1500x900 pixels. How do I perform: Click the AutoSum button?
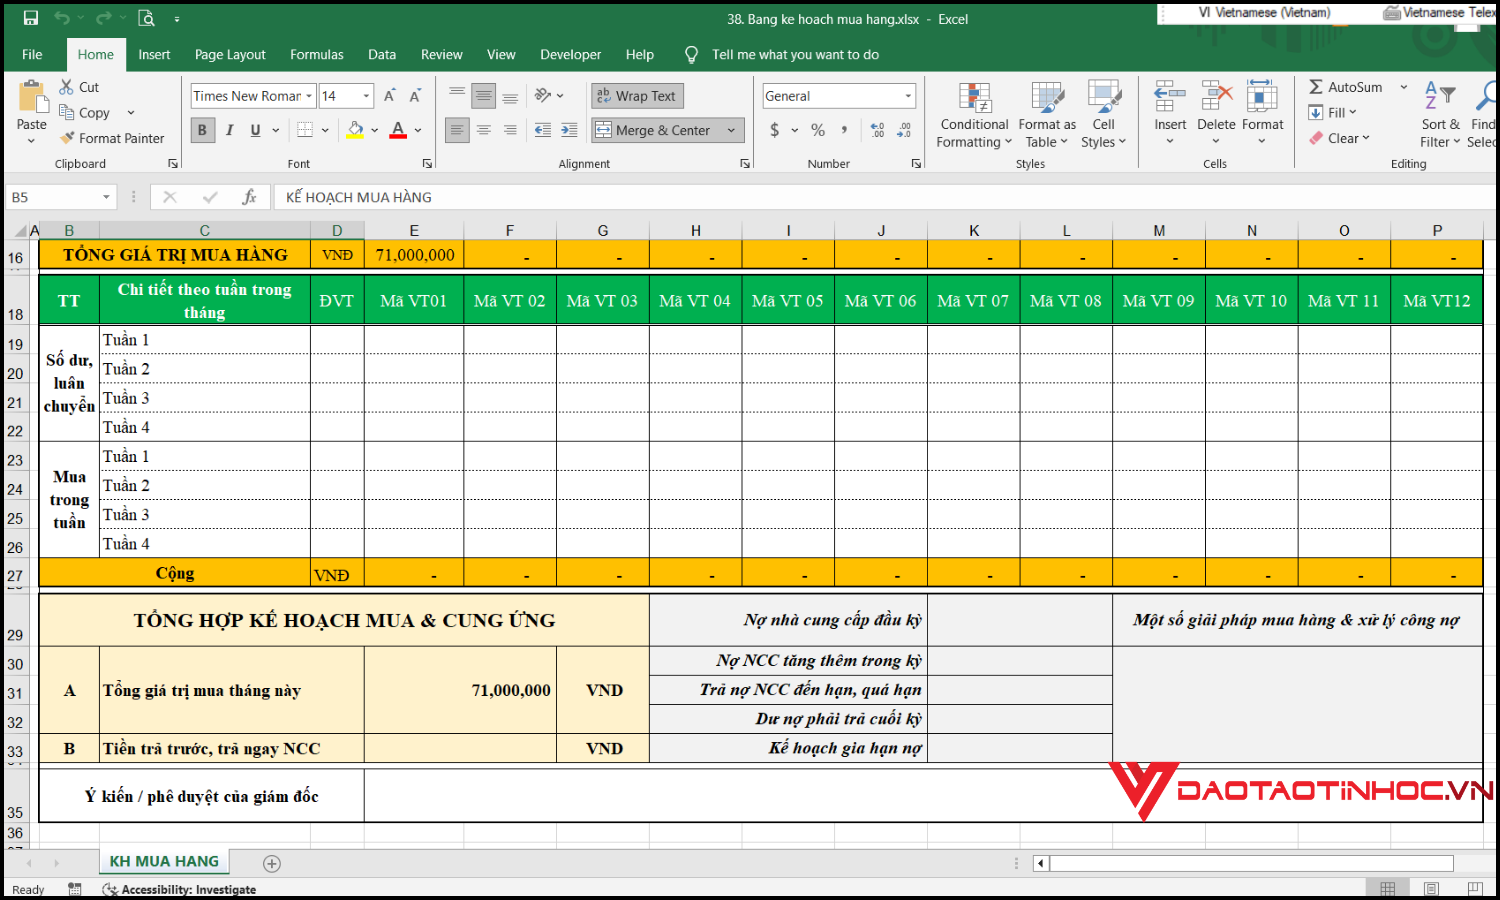1345,87
